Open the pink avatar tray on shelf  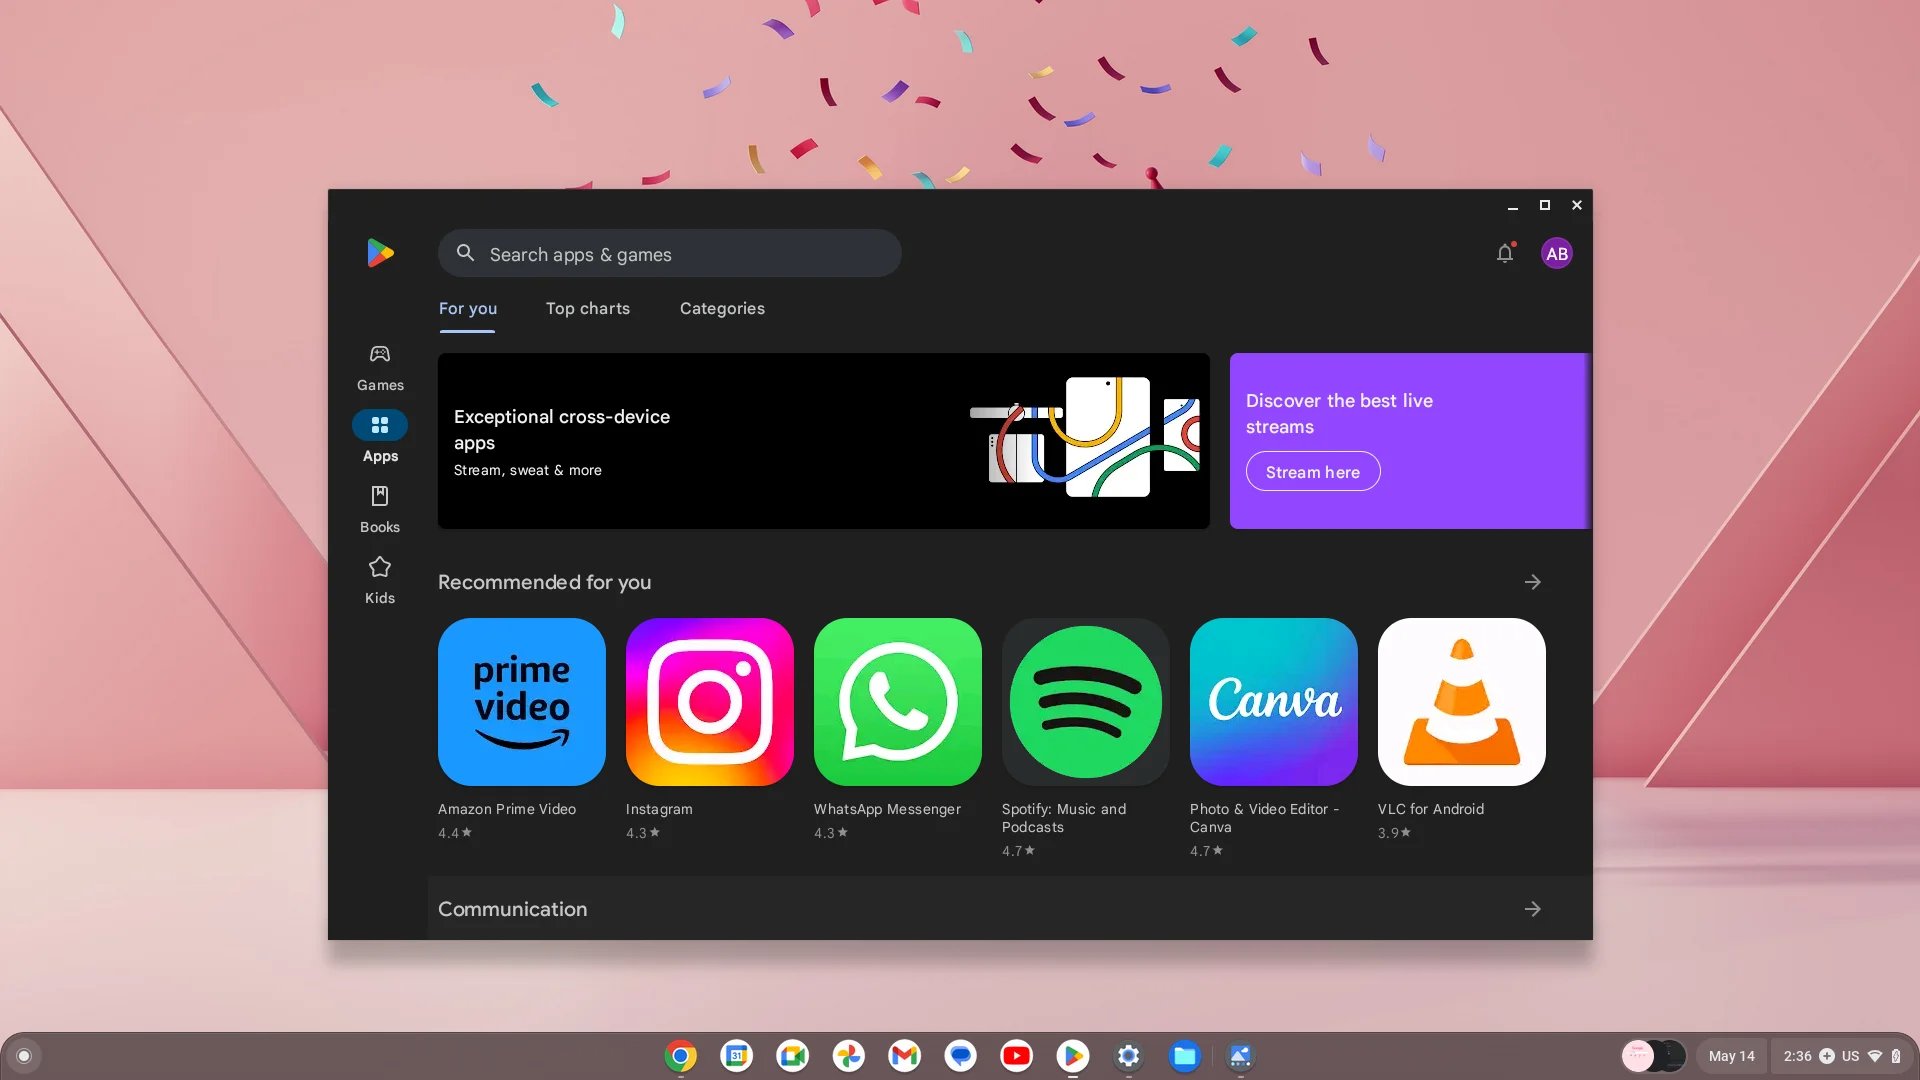tap(1654, 1056)
